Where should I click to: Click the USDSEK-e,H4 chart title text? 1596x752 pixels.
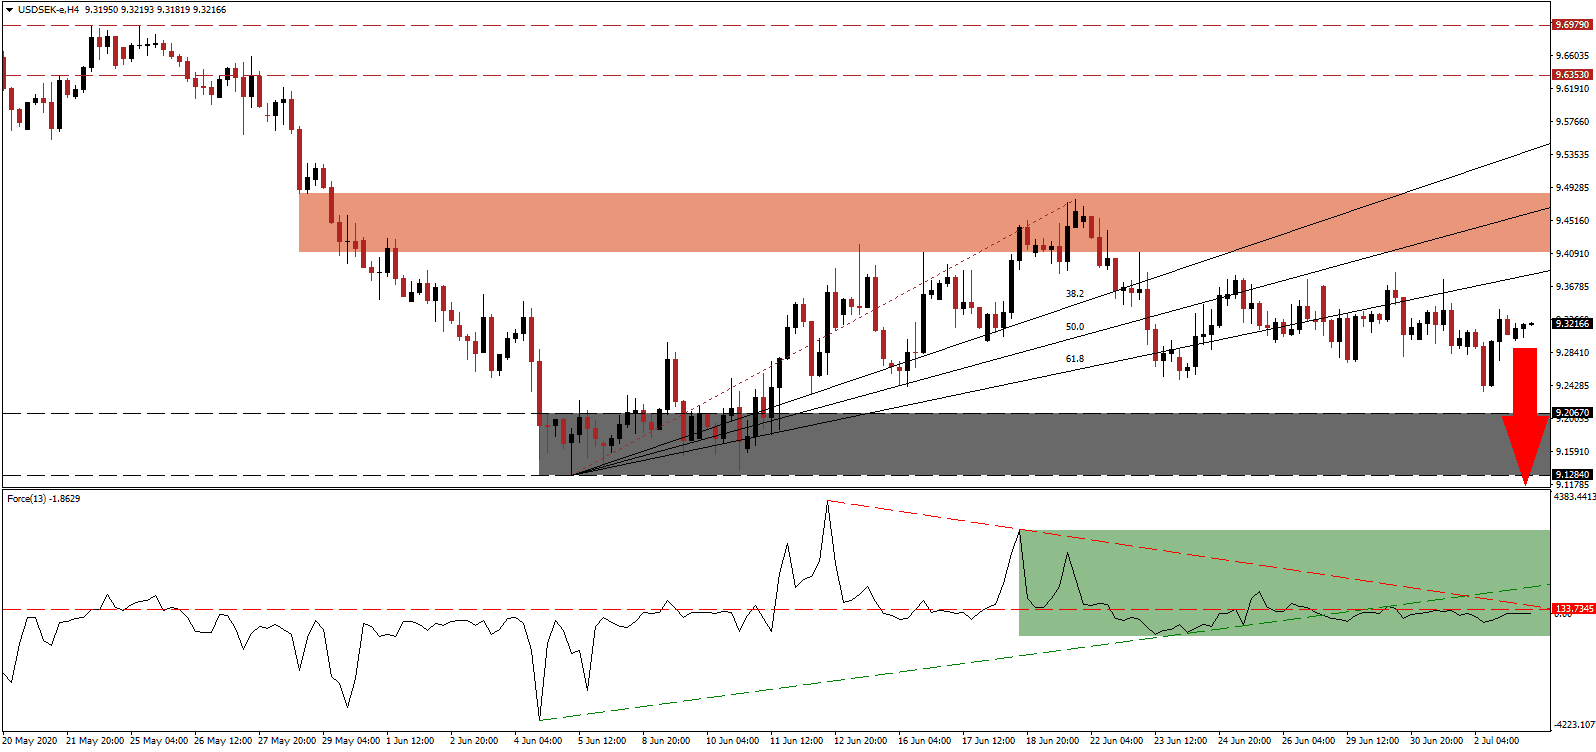50,10
